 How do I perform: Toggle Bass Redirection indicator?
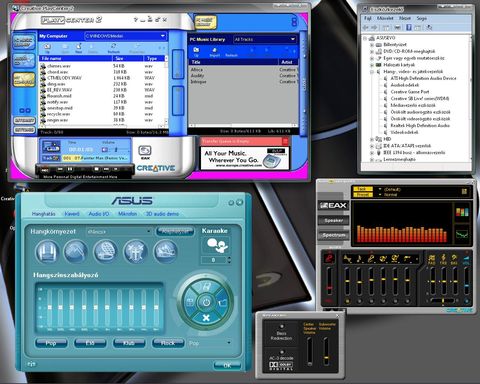282,327
